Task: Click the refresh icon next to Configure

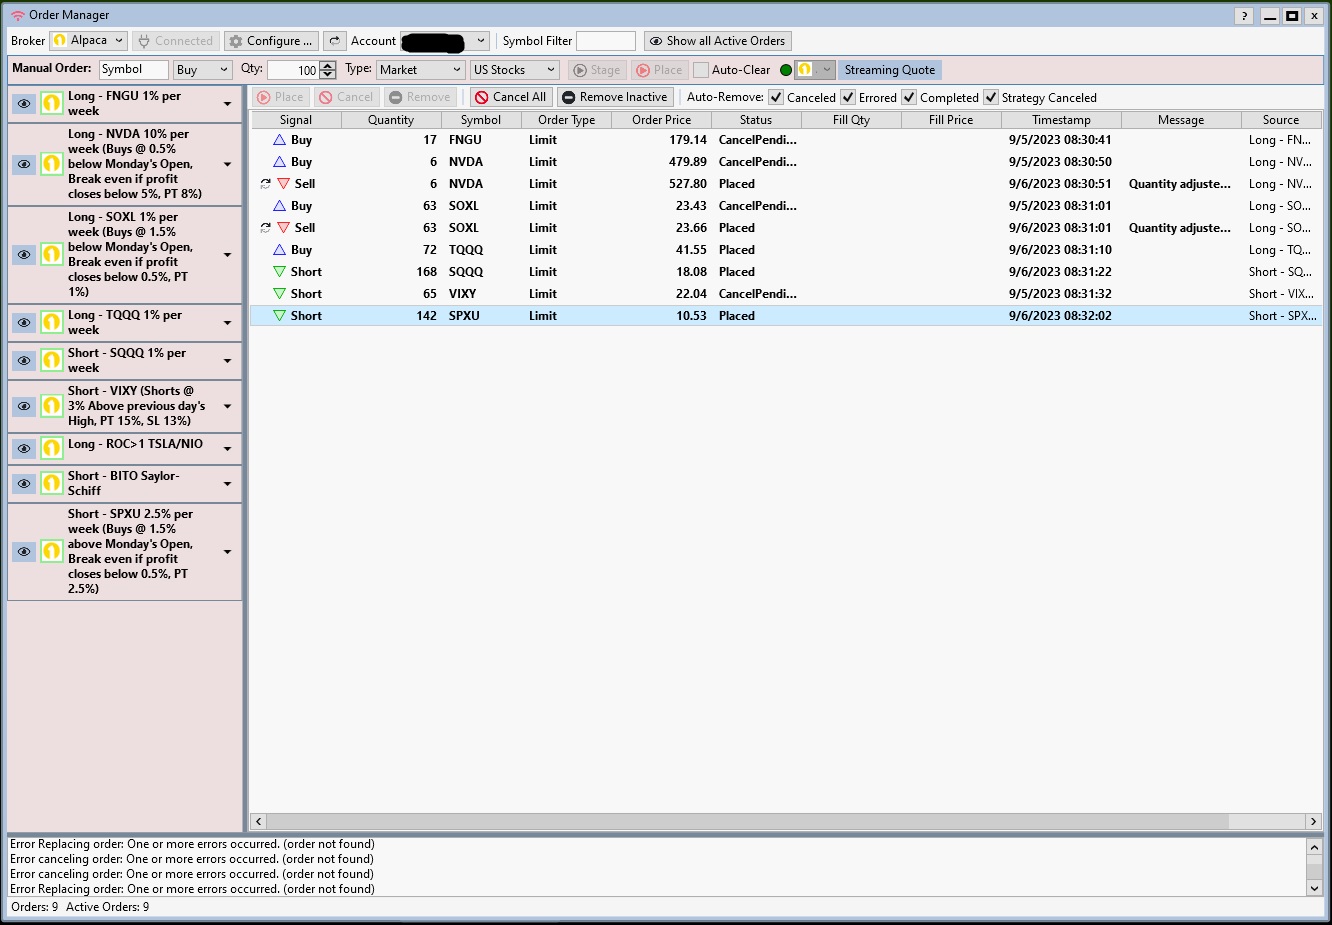Action: 335,41
